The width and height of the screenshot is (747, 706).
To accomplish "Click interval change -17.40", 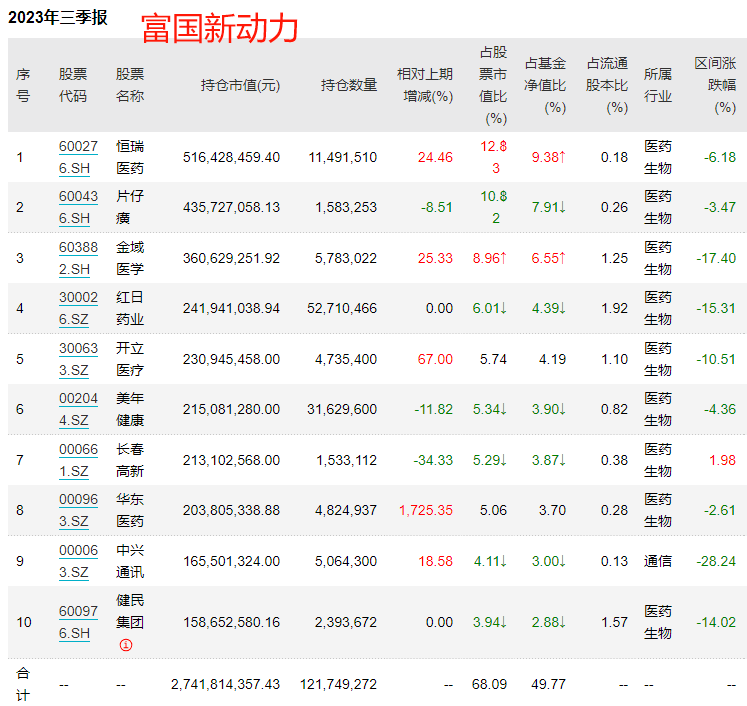I will tap(716, 258).
